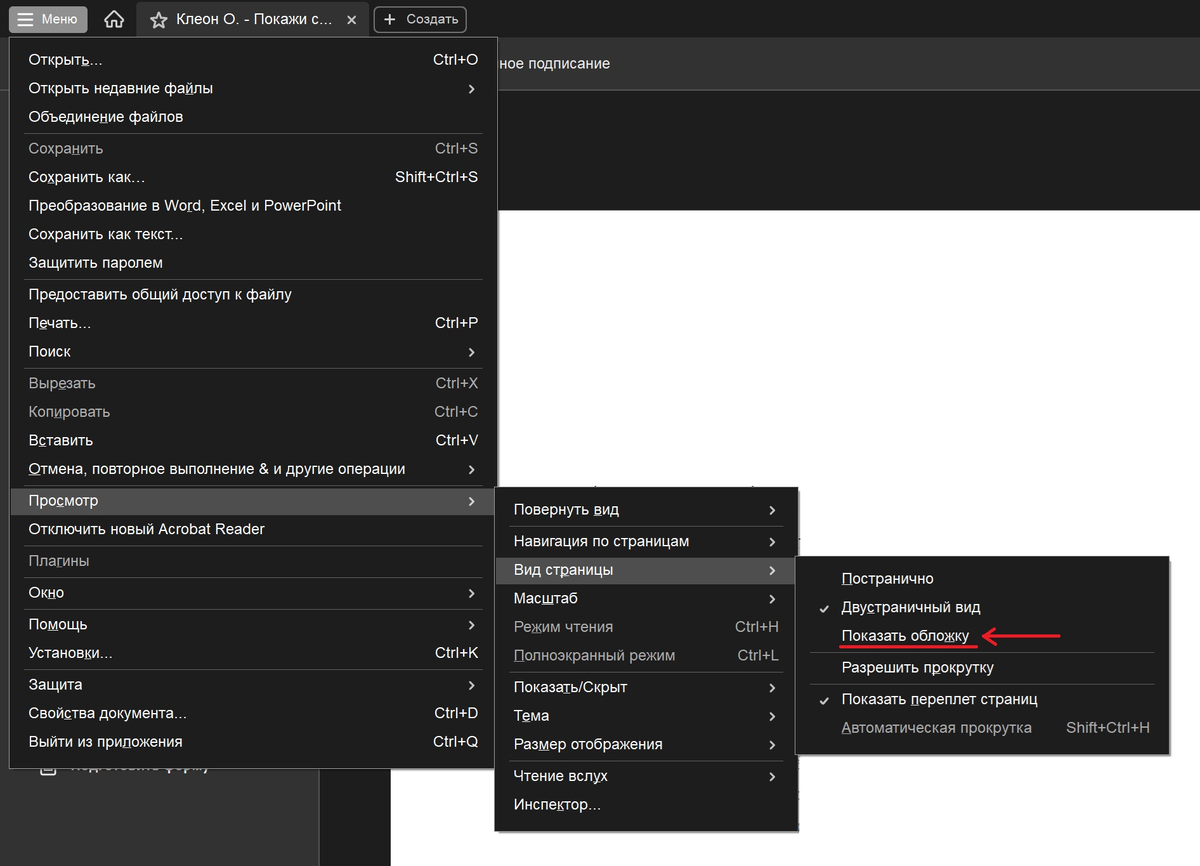Expand Показать/Скрыт submenu
Screen dimensions: 1200x866
coord(647,688)
